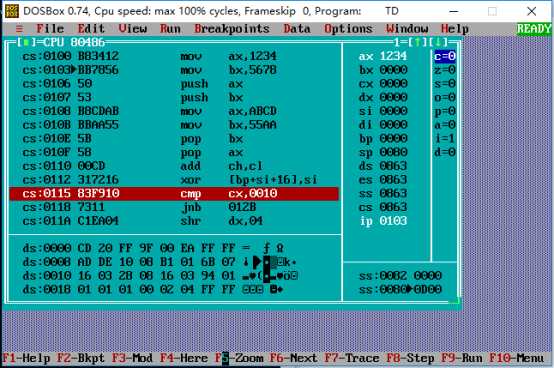Screen dimensions: 554x368
Task: Select stack entry ss:0082 0000
Action: [x=400, y=276]
